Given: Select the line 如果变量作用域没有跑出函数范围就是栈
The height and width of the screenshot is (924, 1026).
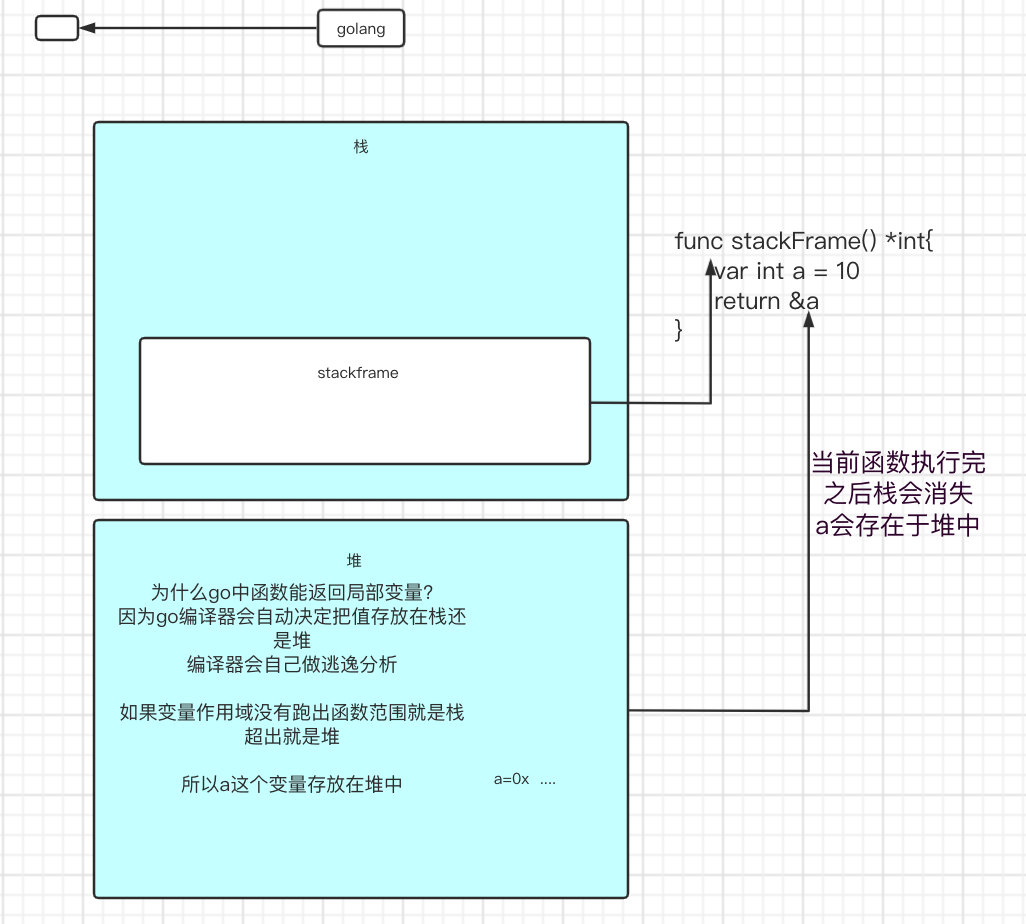Looking at the screenshot, I should coord(291,713).
